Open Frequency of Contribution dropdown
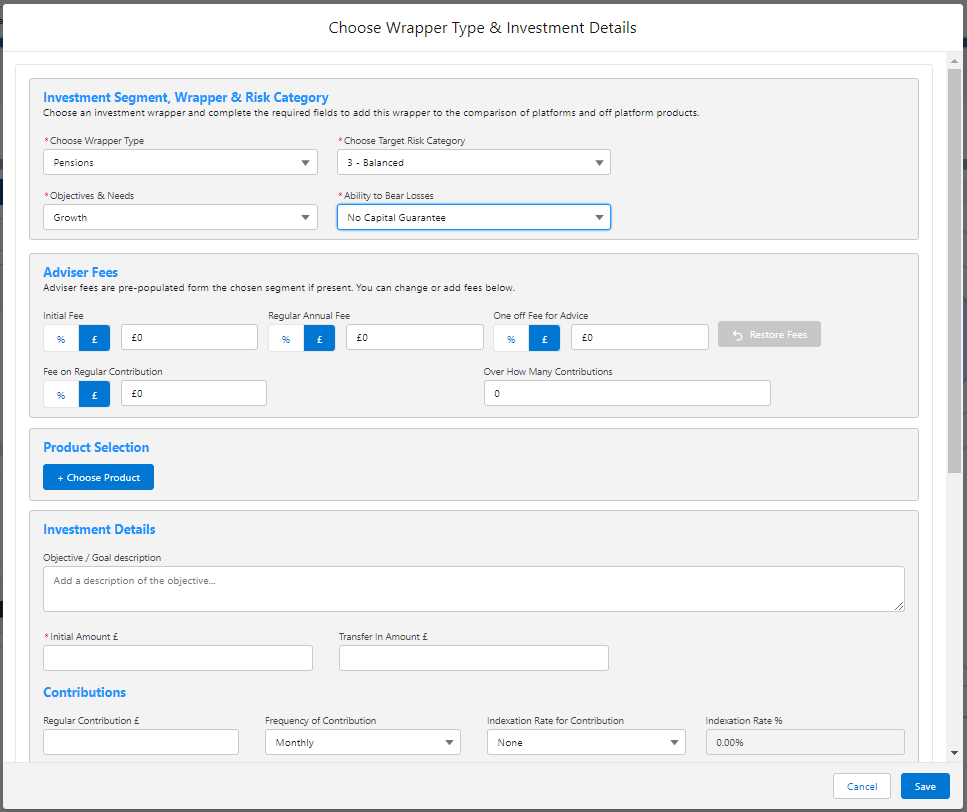967x812 pixels. click(362, 742)
